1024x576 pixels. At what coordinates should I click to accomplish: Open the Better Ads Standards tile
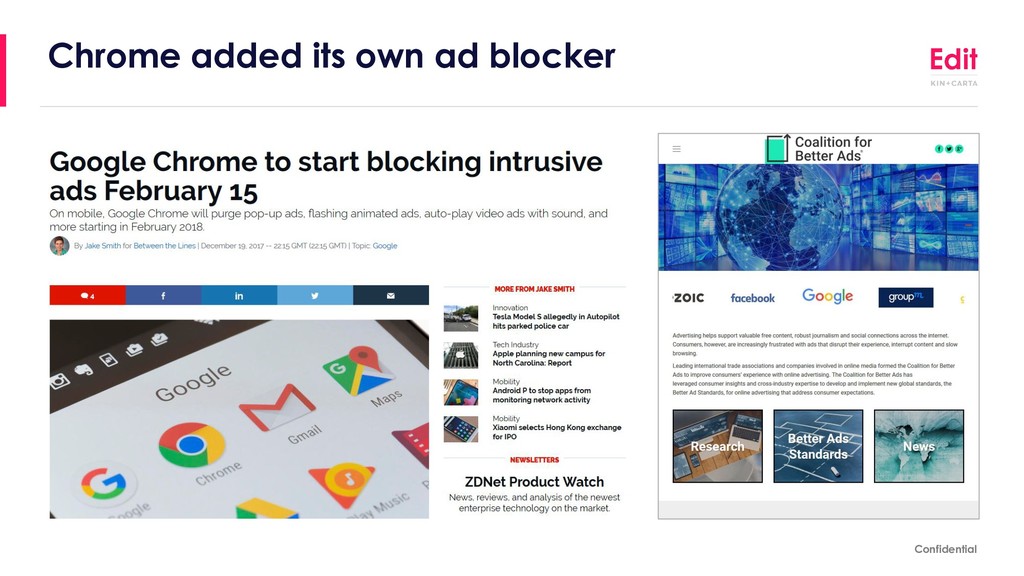coord(818,446)
